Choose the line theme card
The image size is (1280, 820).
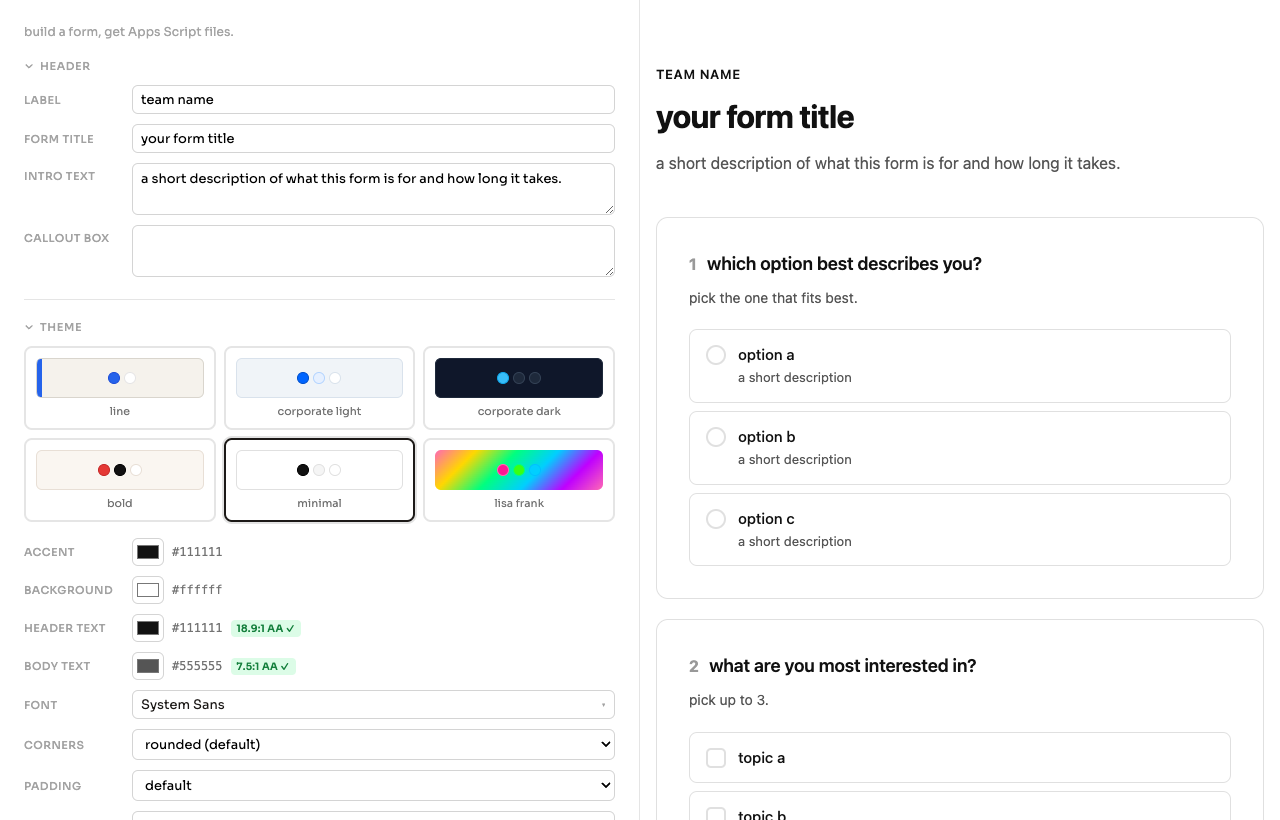120,388
